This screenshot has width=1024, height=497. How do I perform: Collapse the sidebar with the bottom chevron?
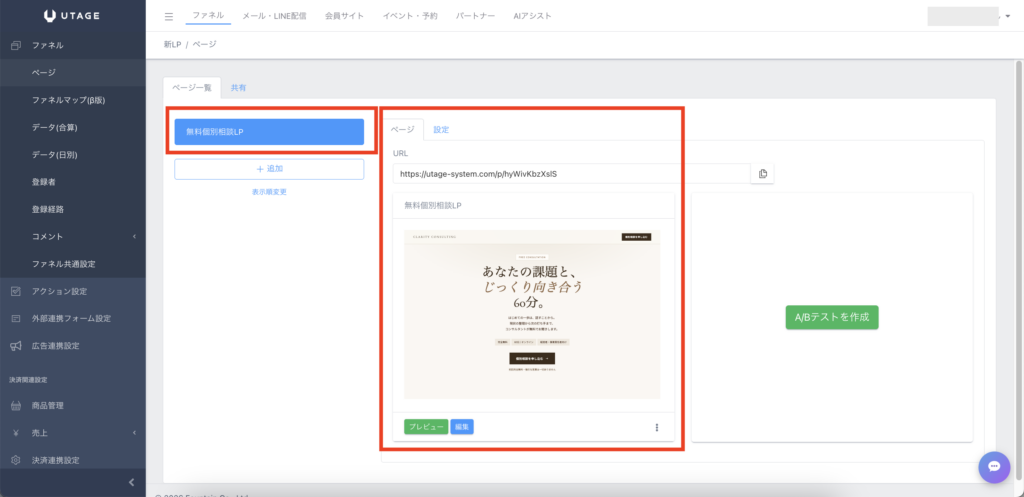(x=131, y=483)
